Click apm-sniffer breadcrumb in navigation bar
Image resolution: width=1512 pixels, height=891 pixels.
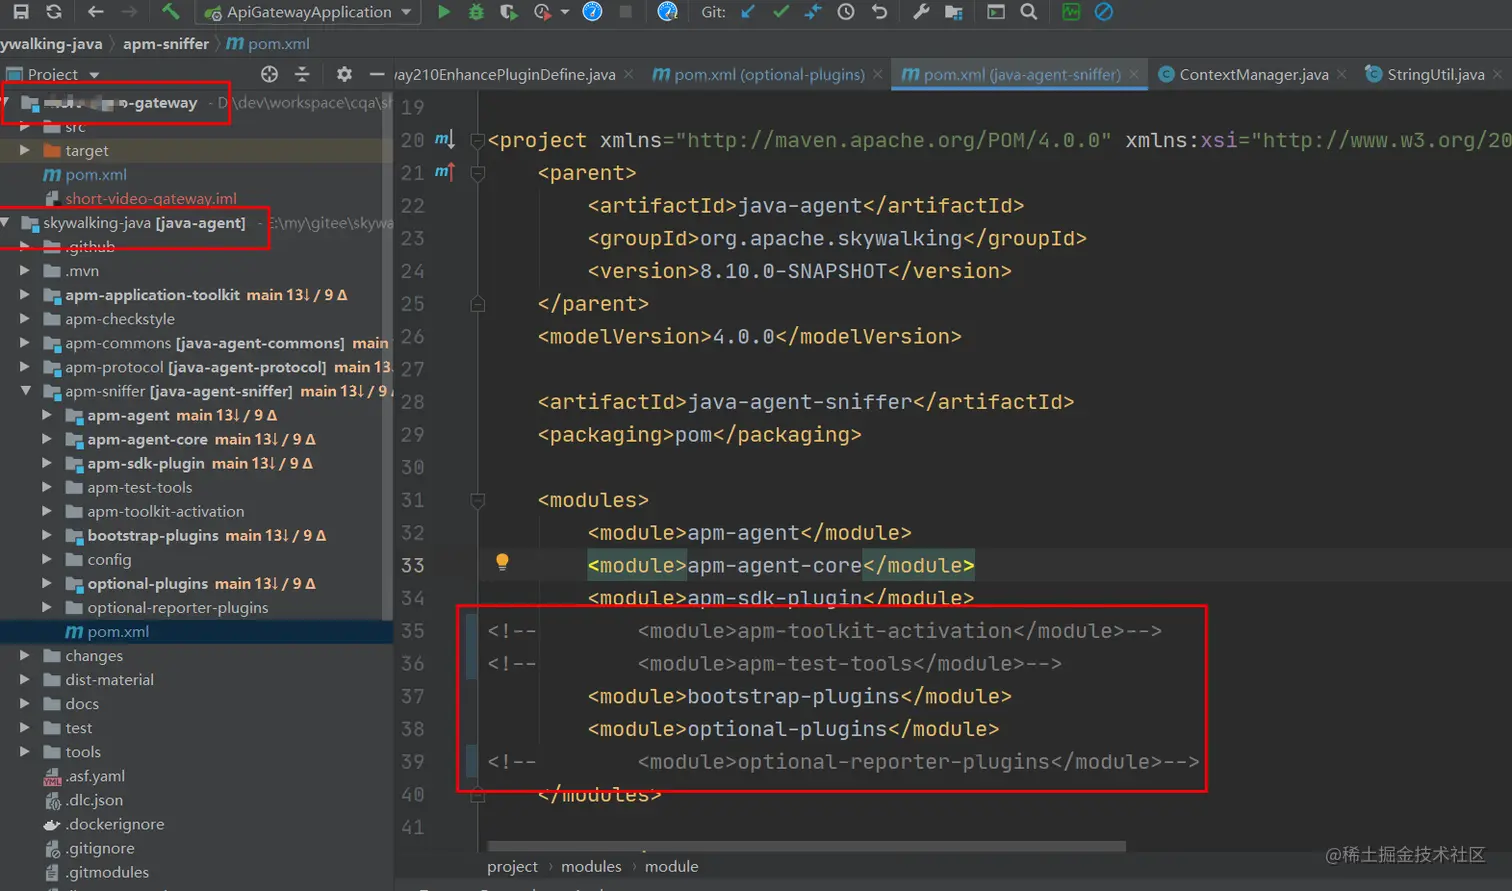pos(166,44)
